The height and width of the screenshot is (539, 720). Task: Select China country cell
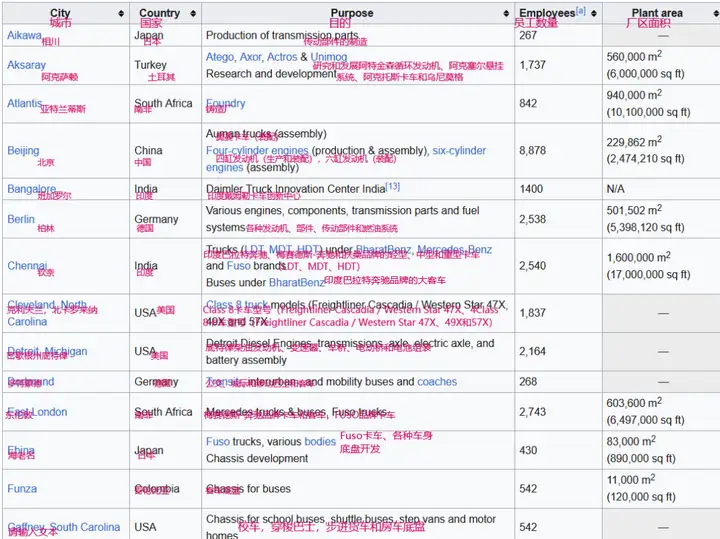tap(148, 151)
